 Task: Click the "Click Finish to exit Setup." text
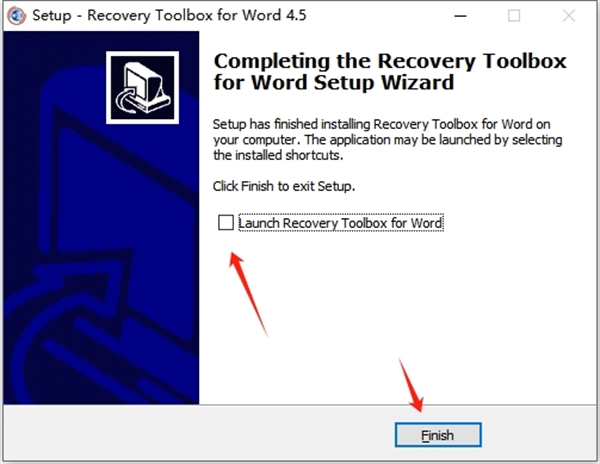284,186
